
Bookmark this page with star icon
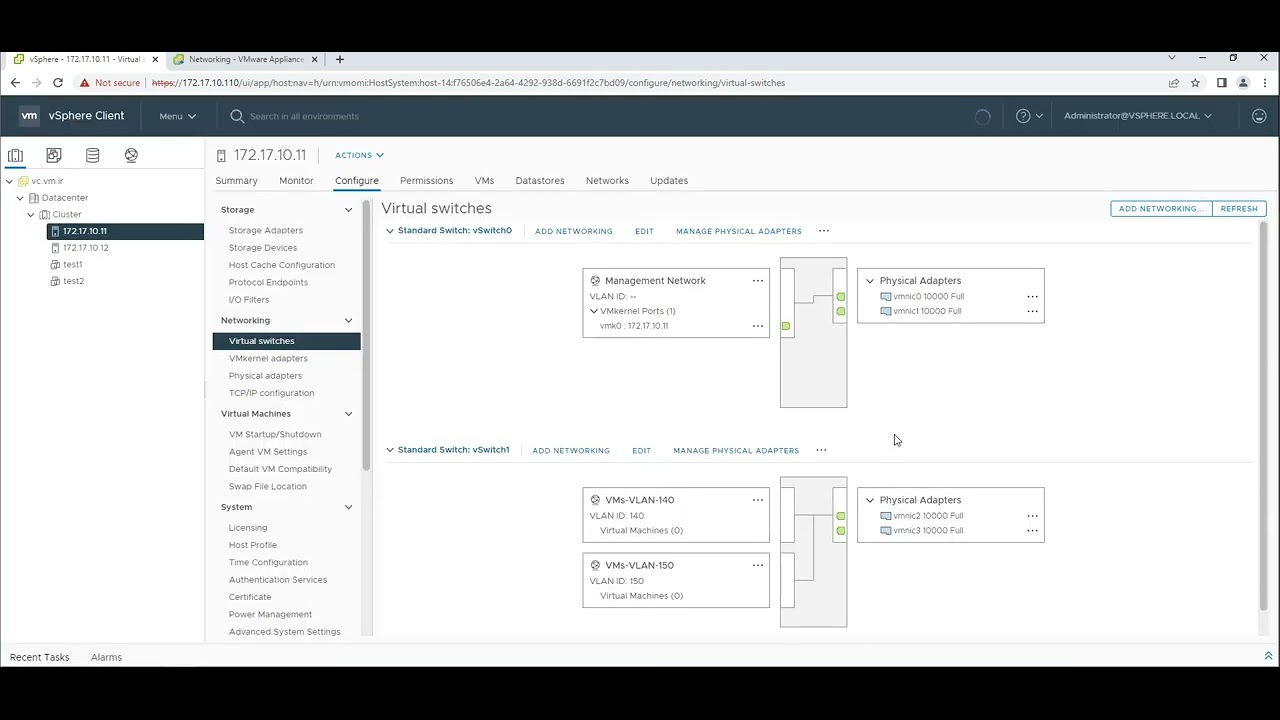click(x=1195, y=83)
